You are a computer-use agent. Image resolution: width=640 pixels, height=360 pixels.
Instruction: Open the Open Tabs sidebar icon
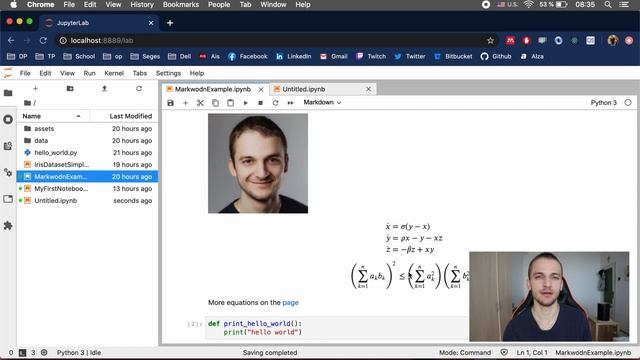[8, 199]
